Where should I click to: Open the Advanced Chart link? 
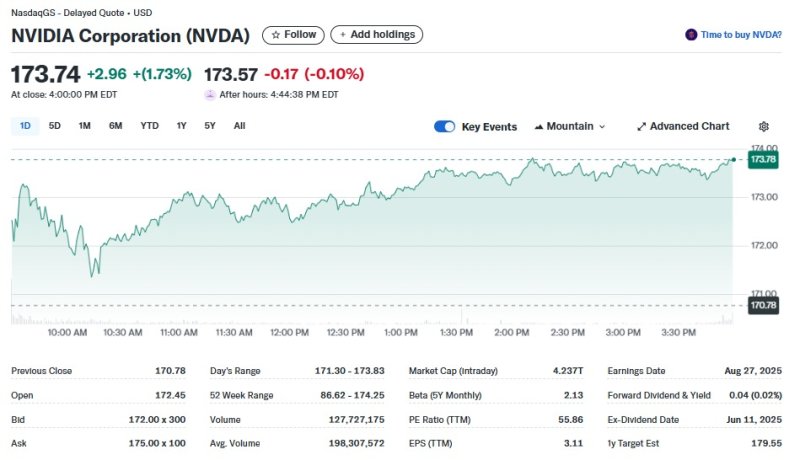click(x=683, y=126)
